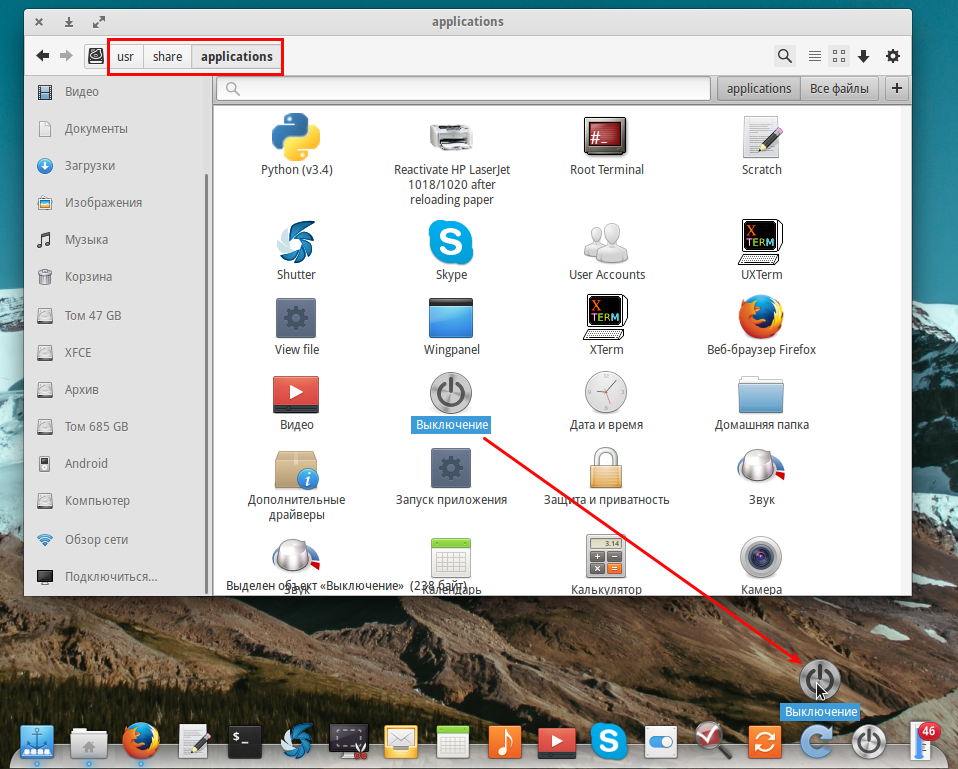Switch to list view mode
958x769 pixels.
coord(814,56)
